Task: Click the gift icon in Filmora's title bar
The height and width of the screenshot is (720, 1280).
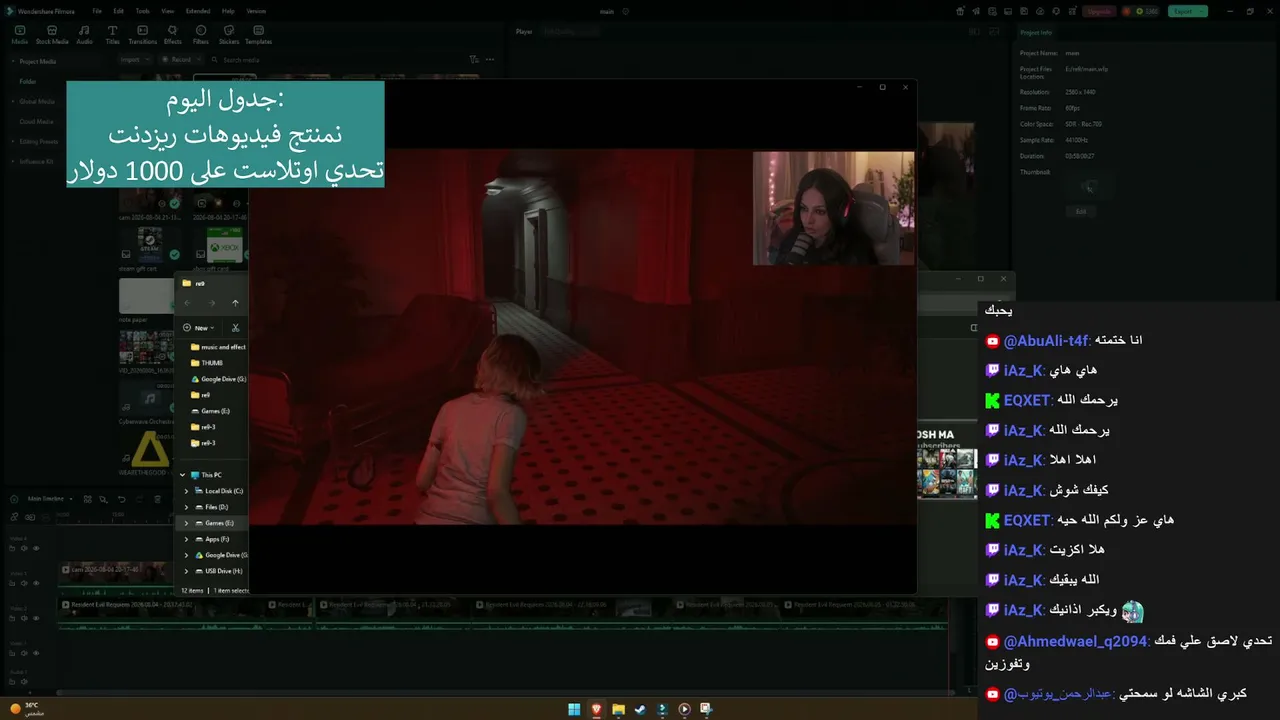Action: point(961,11)
